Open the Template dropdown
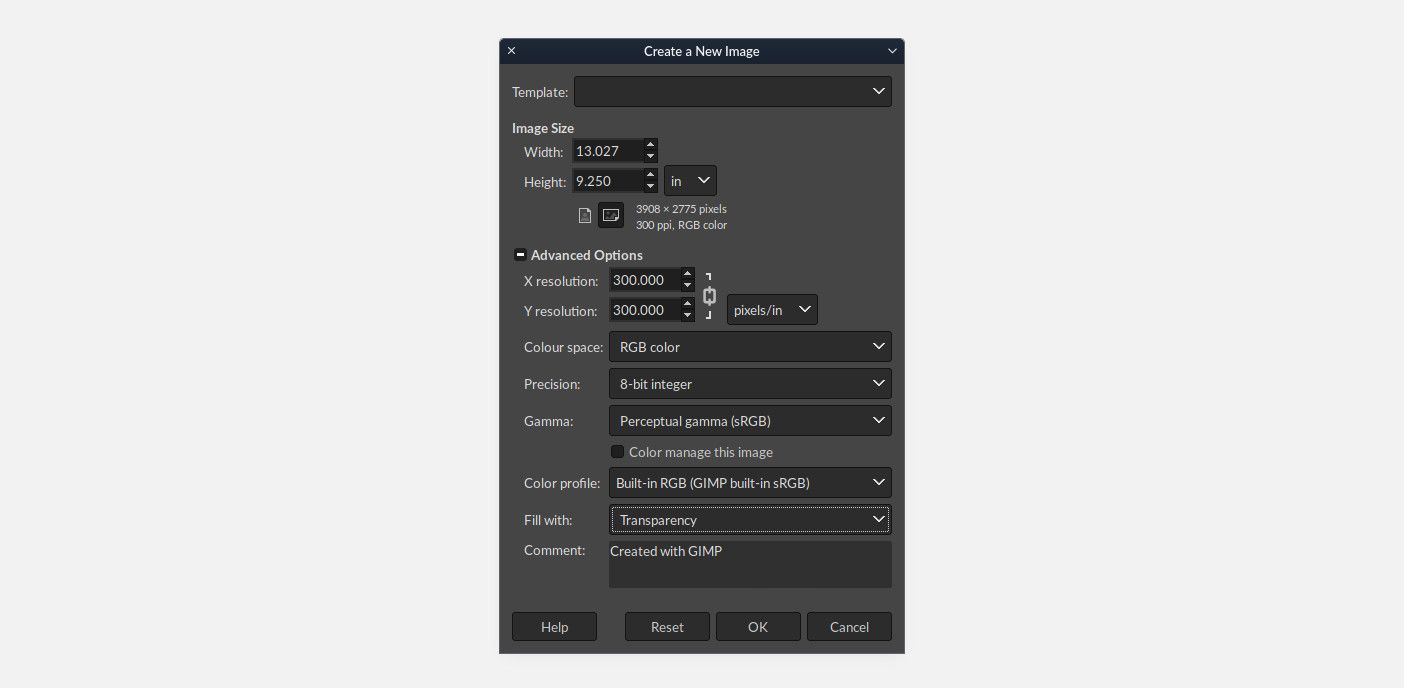Image resolution: width=1404 pixels, height=688 pixels. point(733,91)
